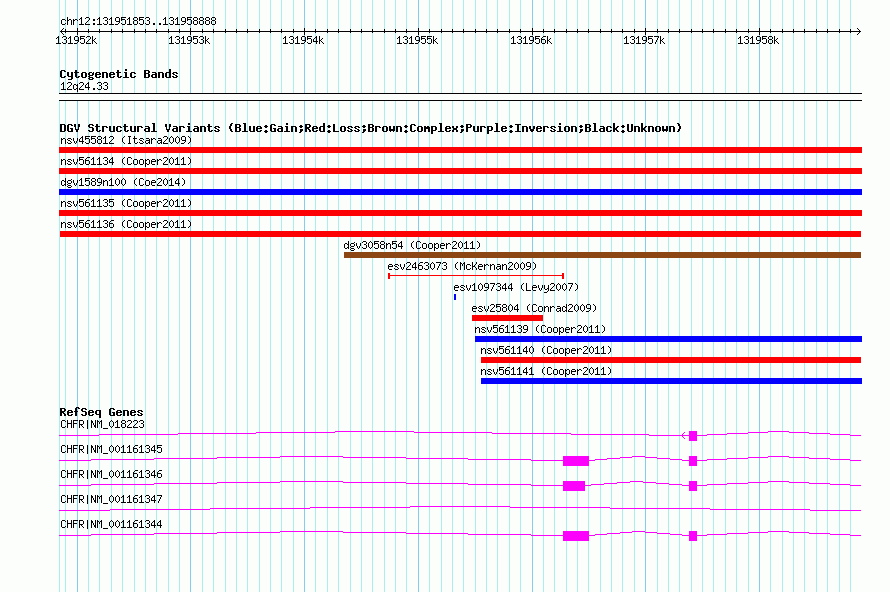Click the dgv1589n100 (Coe2014) label
Screen dimensions: 890x592
coord(123,182)
